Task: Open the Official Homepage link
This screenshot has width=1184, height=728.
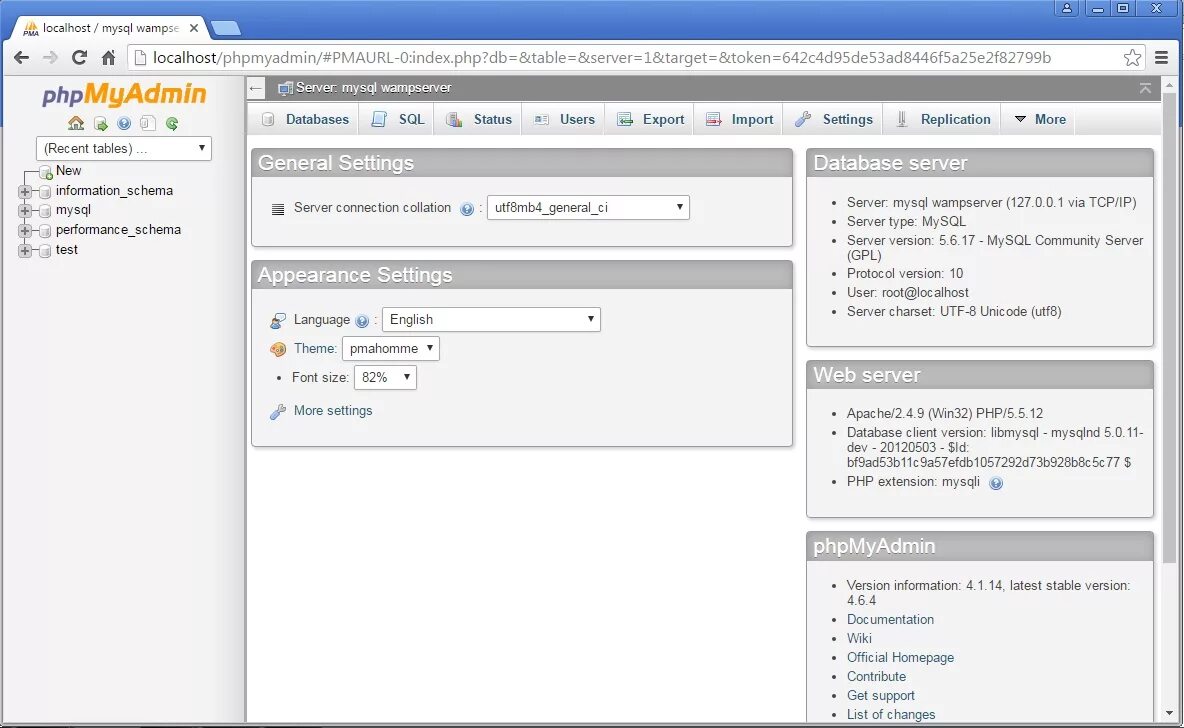Action: click(900, 658)
